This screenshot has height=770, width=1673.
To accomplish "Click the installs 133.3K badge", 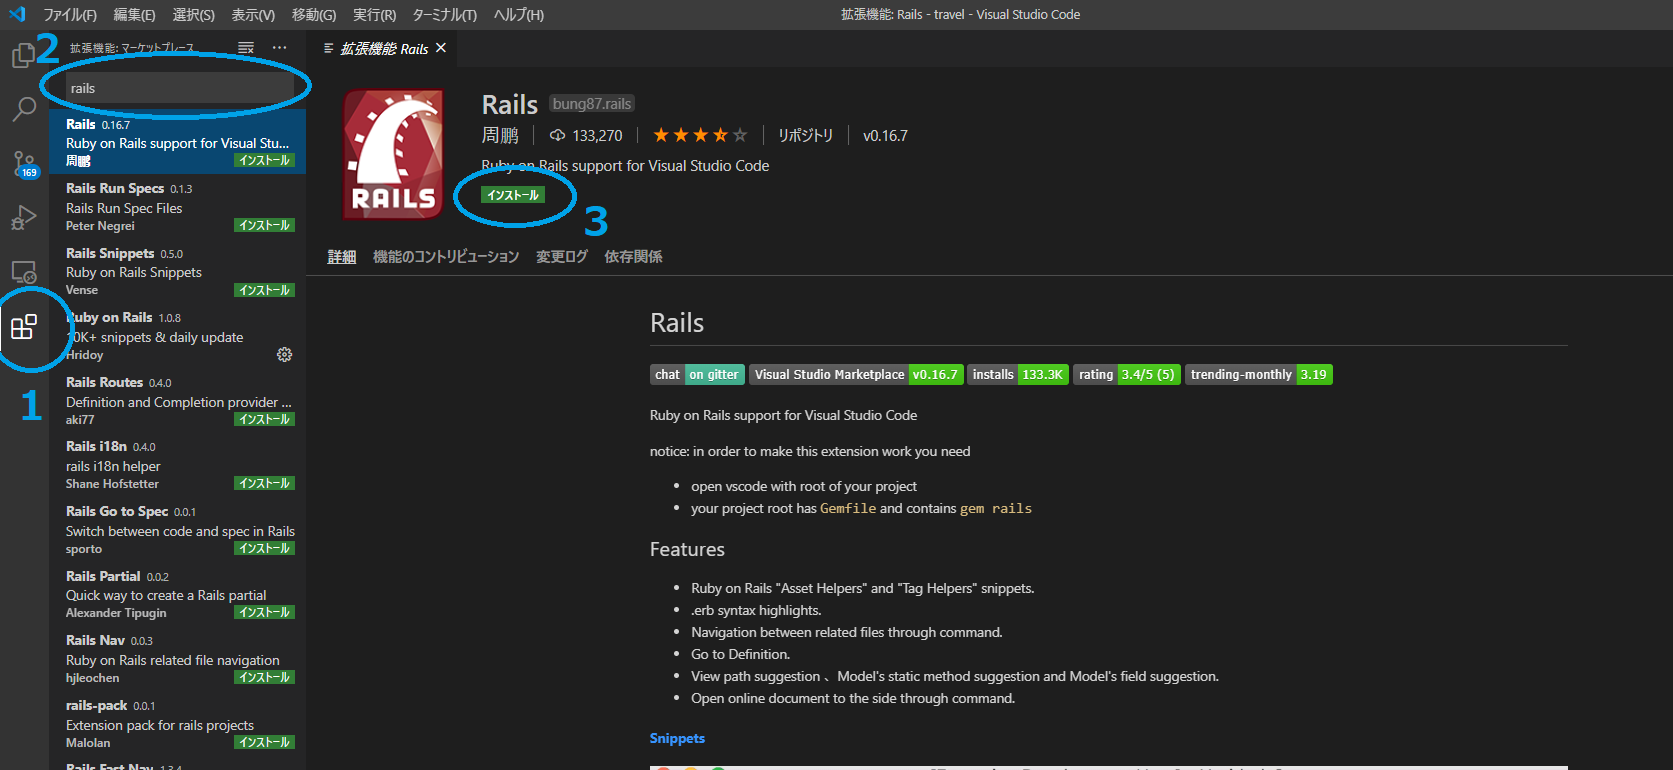I will point(1018,374).
